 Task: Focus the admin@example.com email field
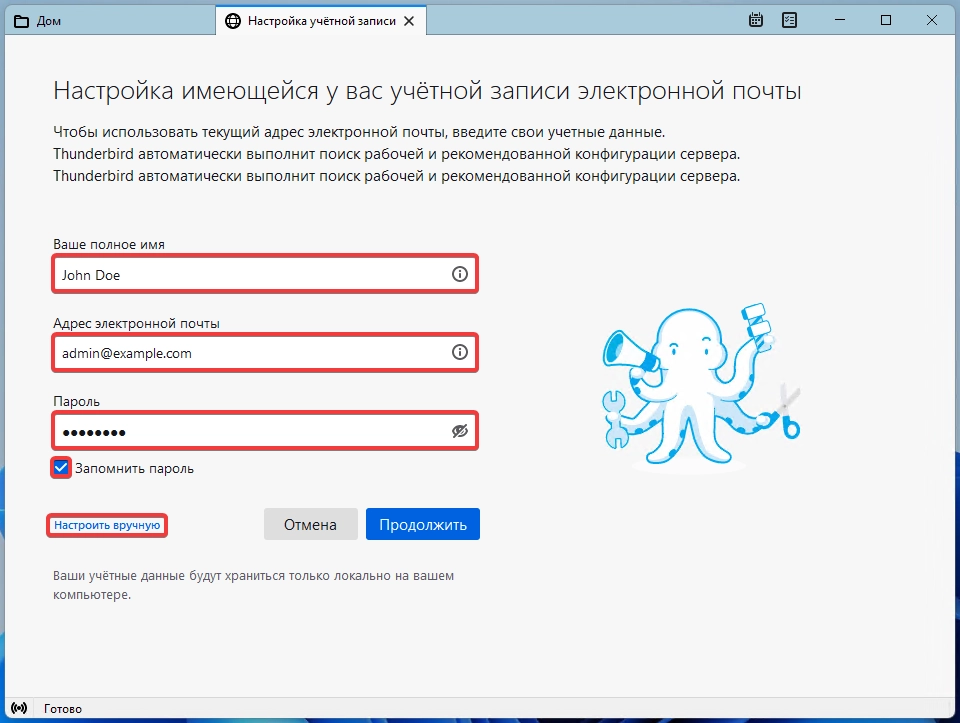[x=265, y=353]
